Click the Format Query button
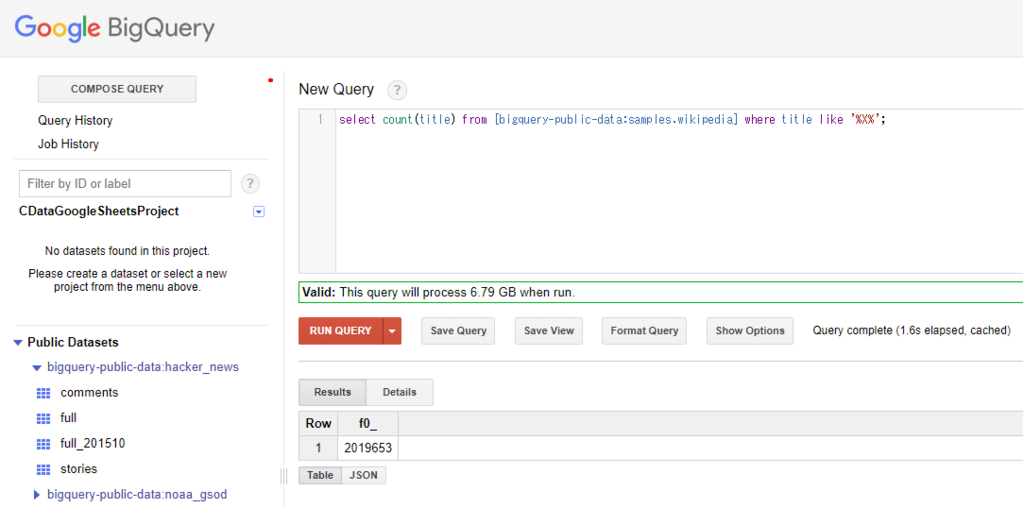 click(x=644, y=331)
